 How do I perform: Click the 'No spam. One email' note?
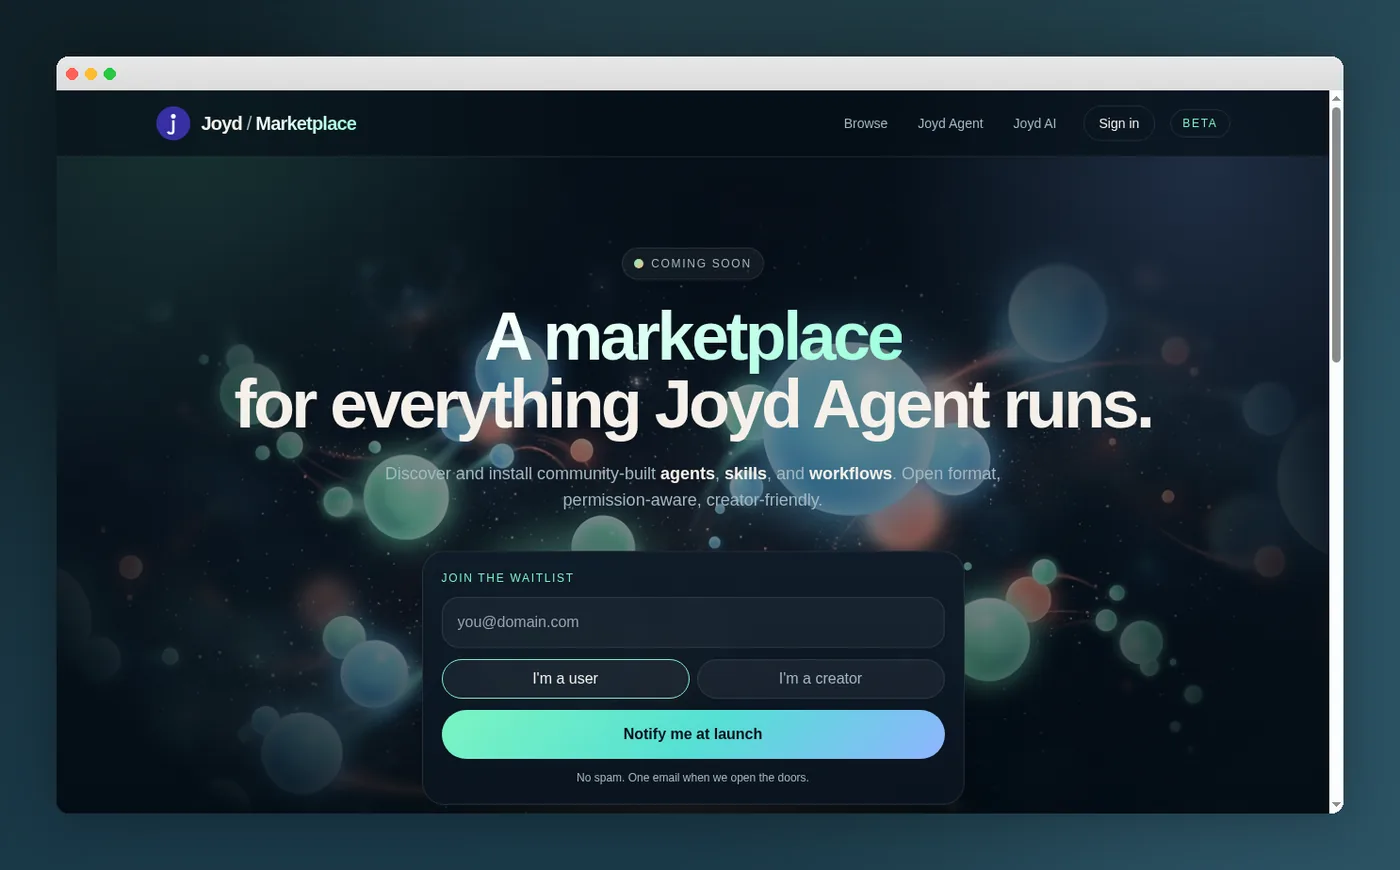[x=692, y=777]
